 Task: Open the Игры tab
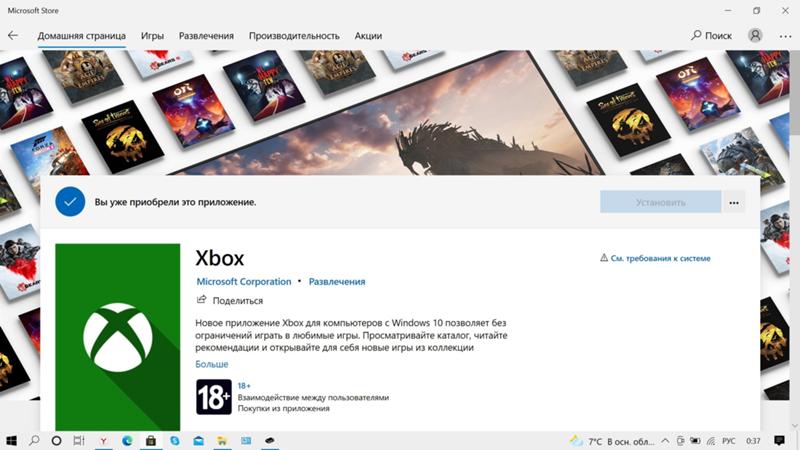coord(152,36)
